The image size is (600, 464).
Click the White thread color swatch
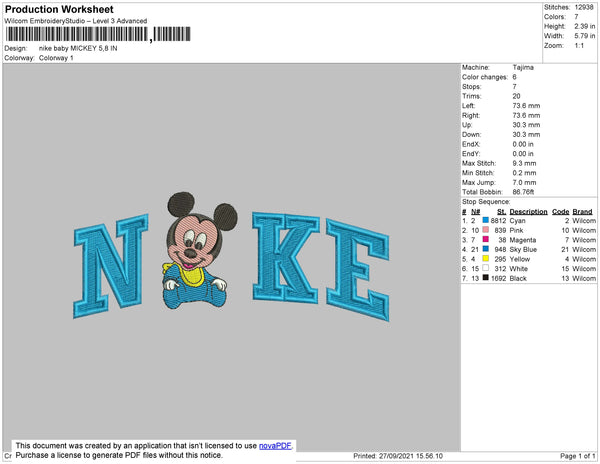pos(486,268)
